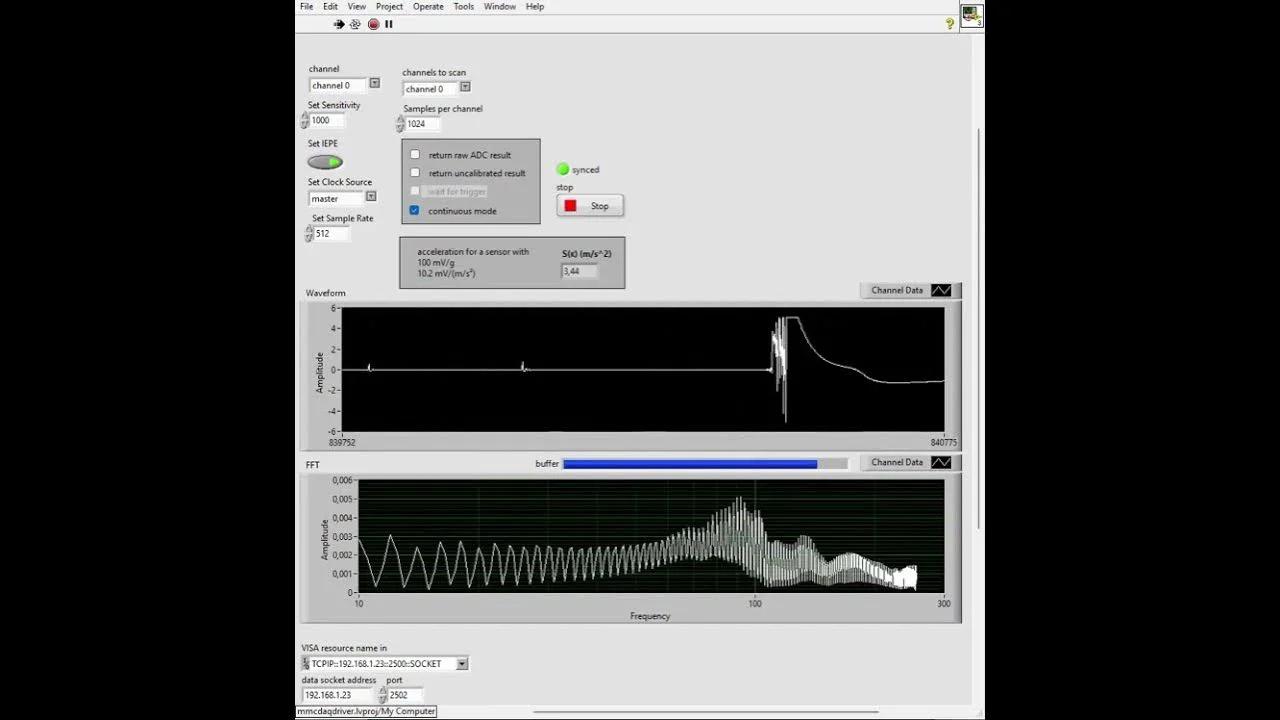Enable return uncalibrated result checkbox
1280x720 pixels.
coord(415,173)
